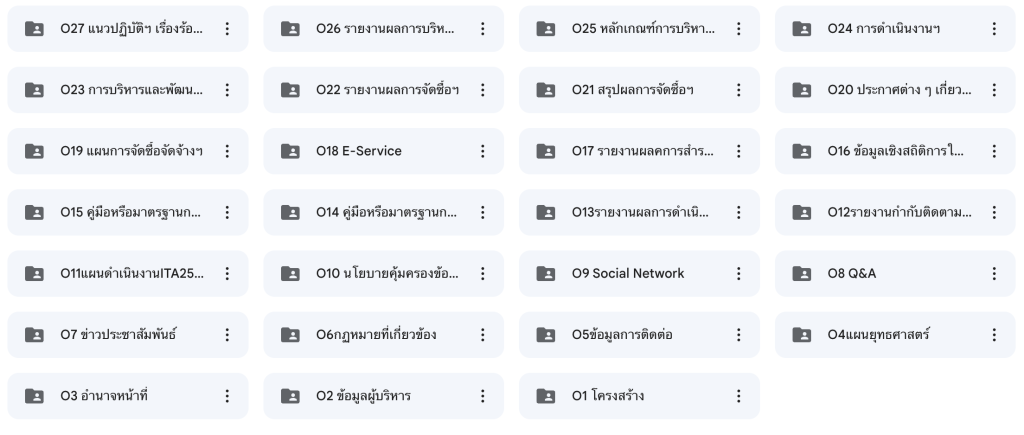The width and height of the screenshot is (1024, 435).
Task: Click shared folder icon of O3 อำนาจหน้าที่
Action: coord(34,396)
